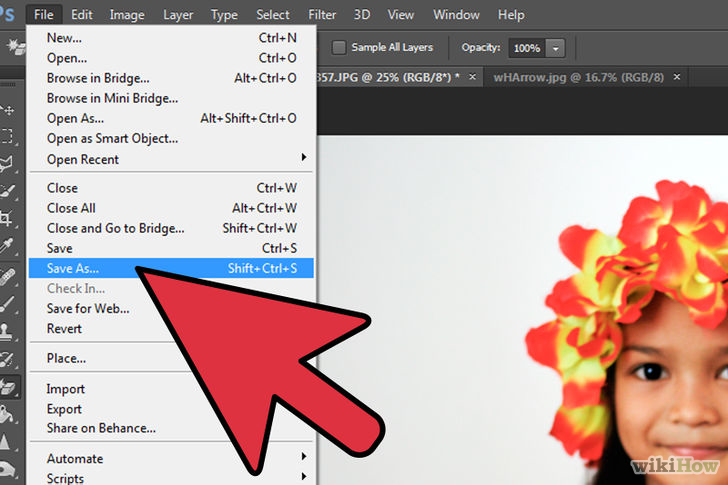This screenshot has width=728, height=485.
Task: Choose Import menu entry
Action: point(65,389)
